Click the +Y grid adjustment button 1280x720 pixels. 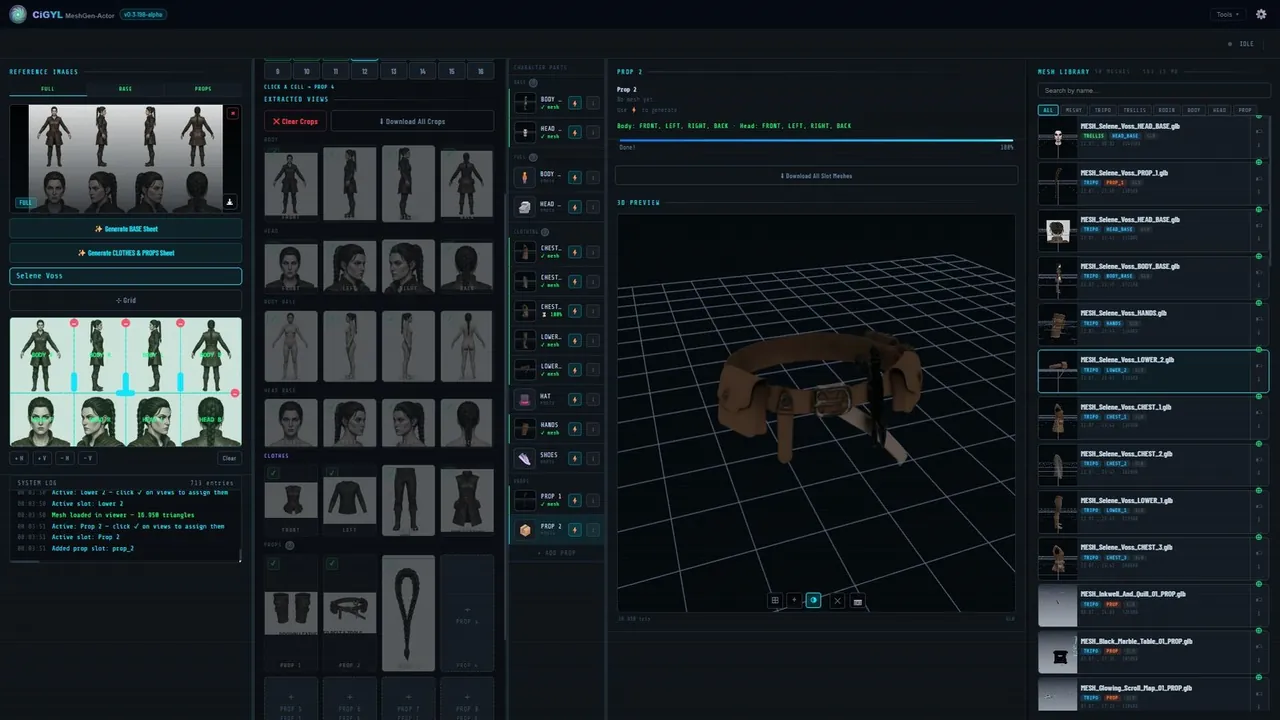click(43, 458)
